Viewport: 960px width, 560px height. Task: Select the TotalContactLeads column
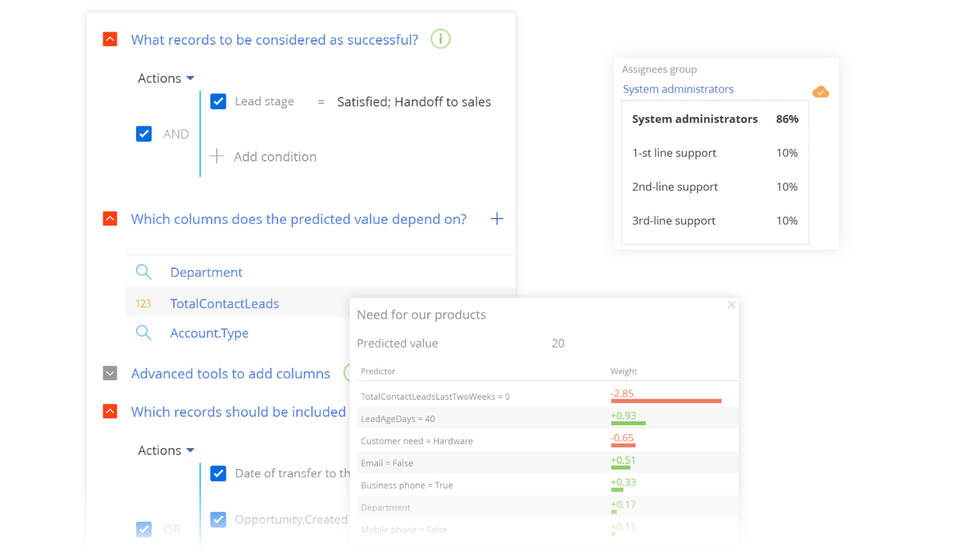225,304
